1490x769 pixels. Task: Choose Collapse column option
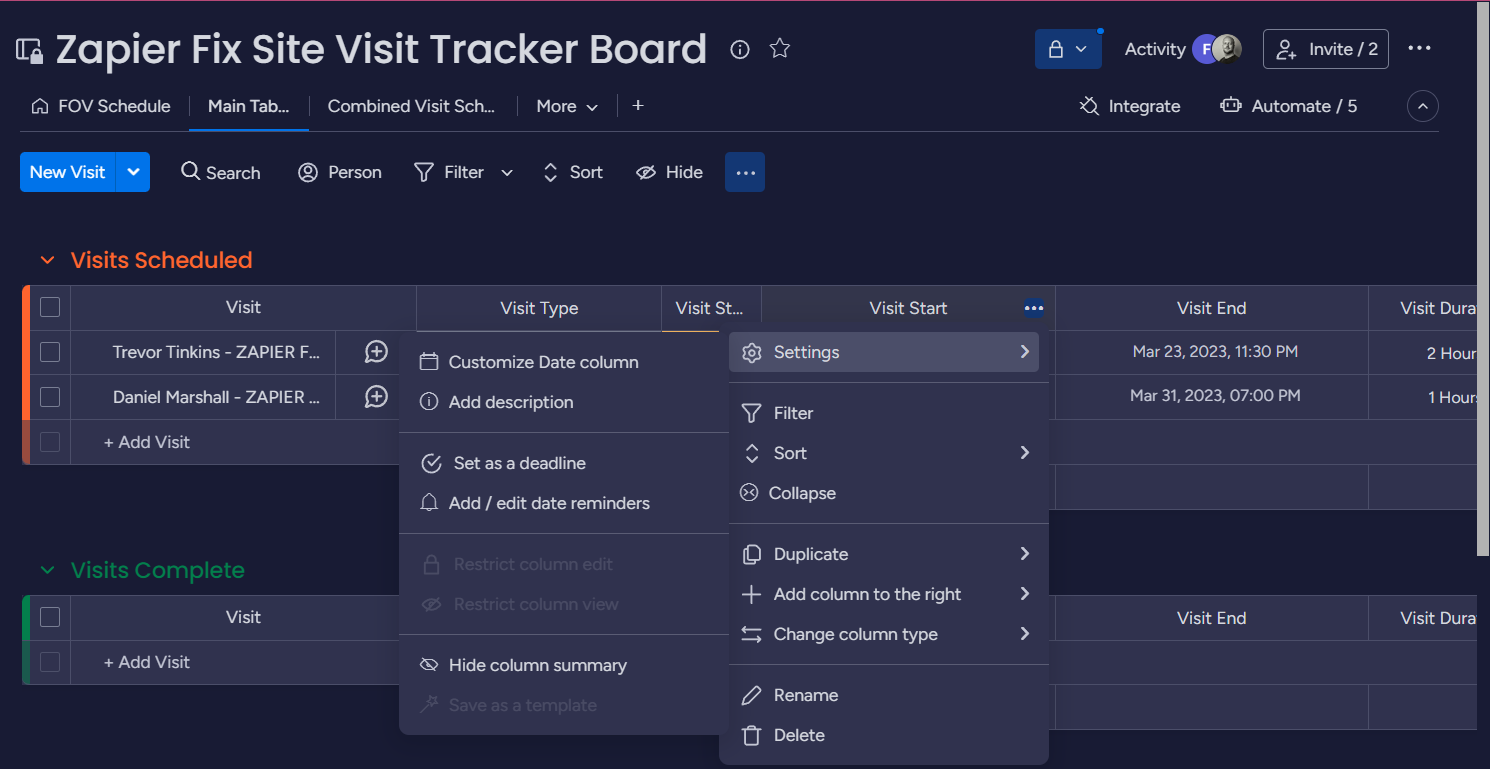[884, 493]
